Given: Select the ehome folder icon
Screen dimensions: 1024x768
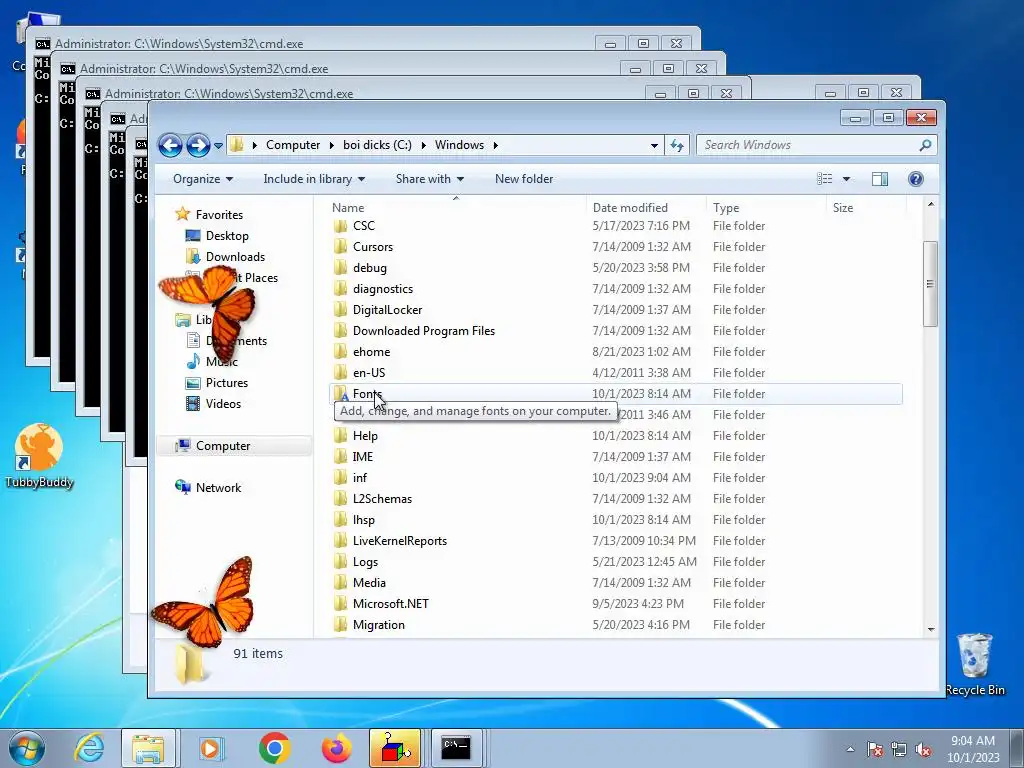Looking at the screenshot, I should pyautogui.click(x=340, y=352).
